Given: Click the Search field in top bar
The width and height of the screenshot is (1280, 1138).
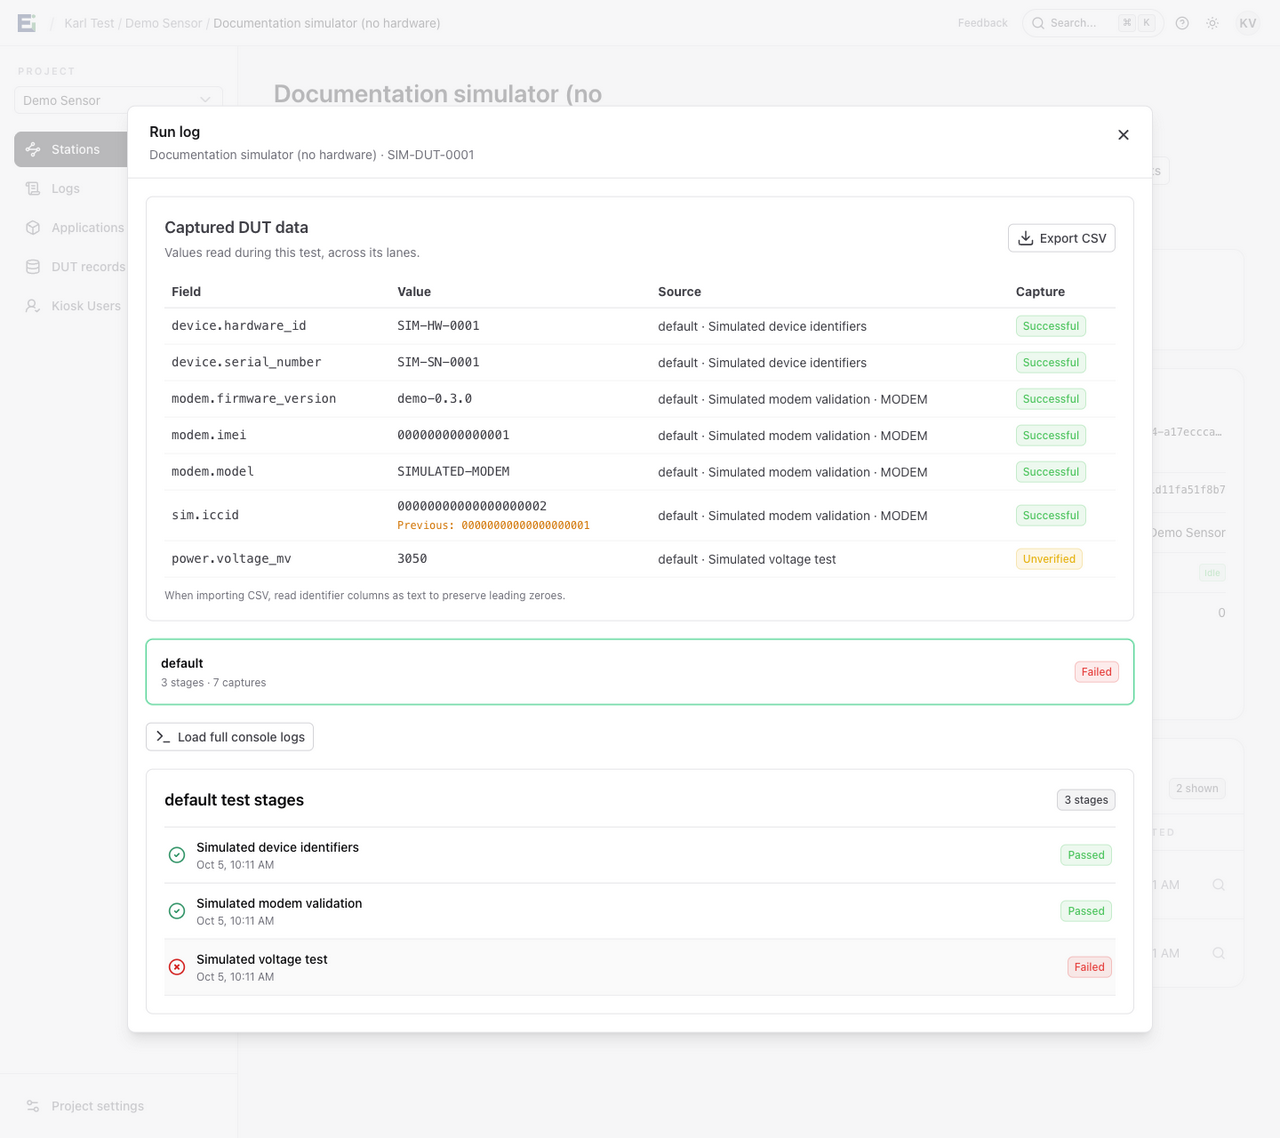Looking at the screenshot, I should pos(1093,23).
